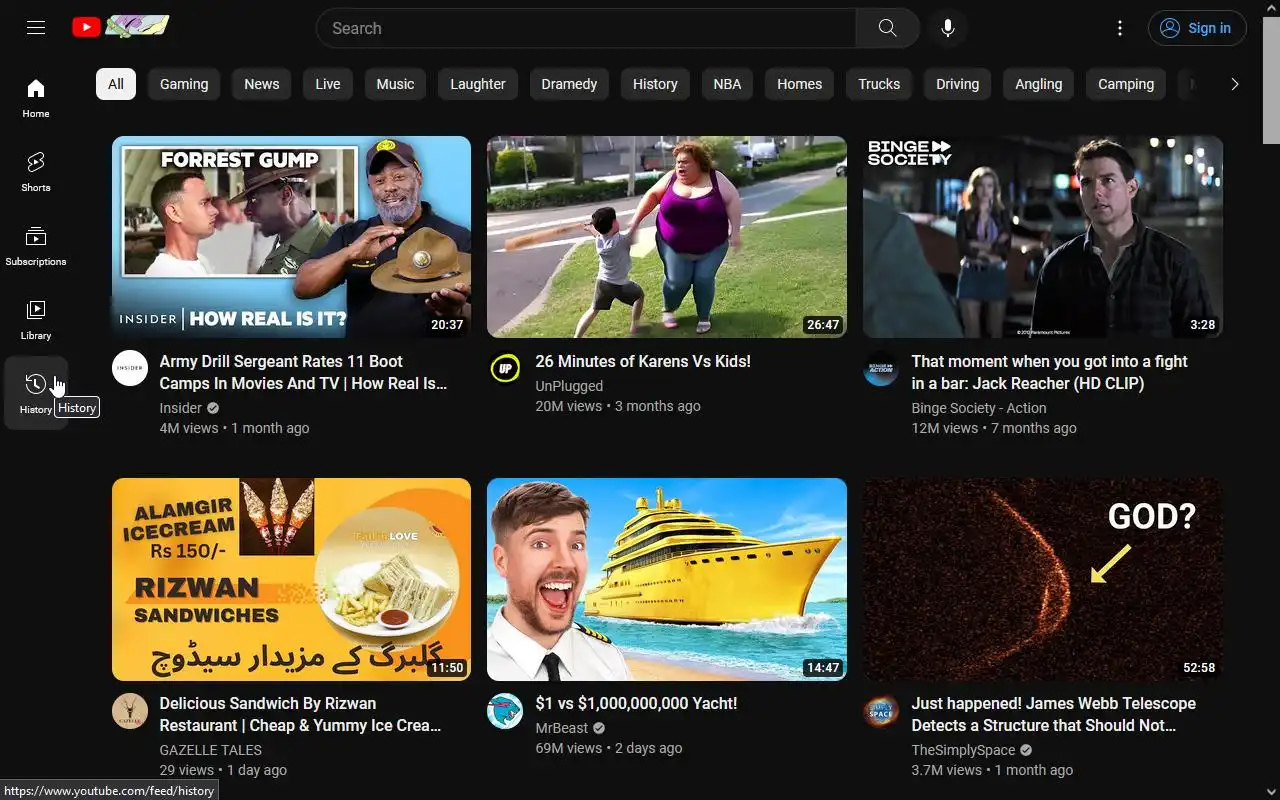
Task: Open Rizwan Sandwiches video thumbnail
Action: [291, 579]
